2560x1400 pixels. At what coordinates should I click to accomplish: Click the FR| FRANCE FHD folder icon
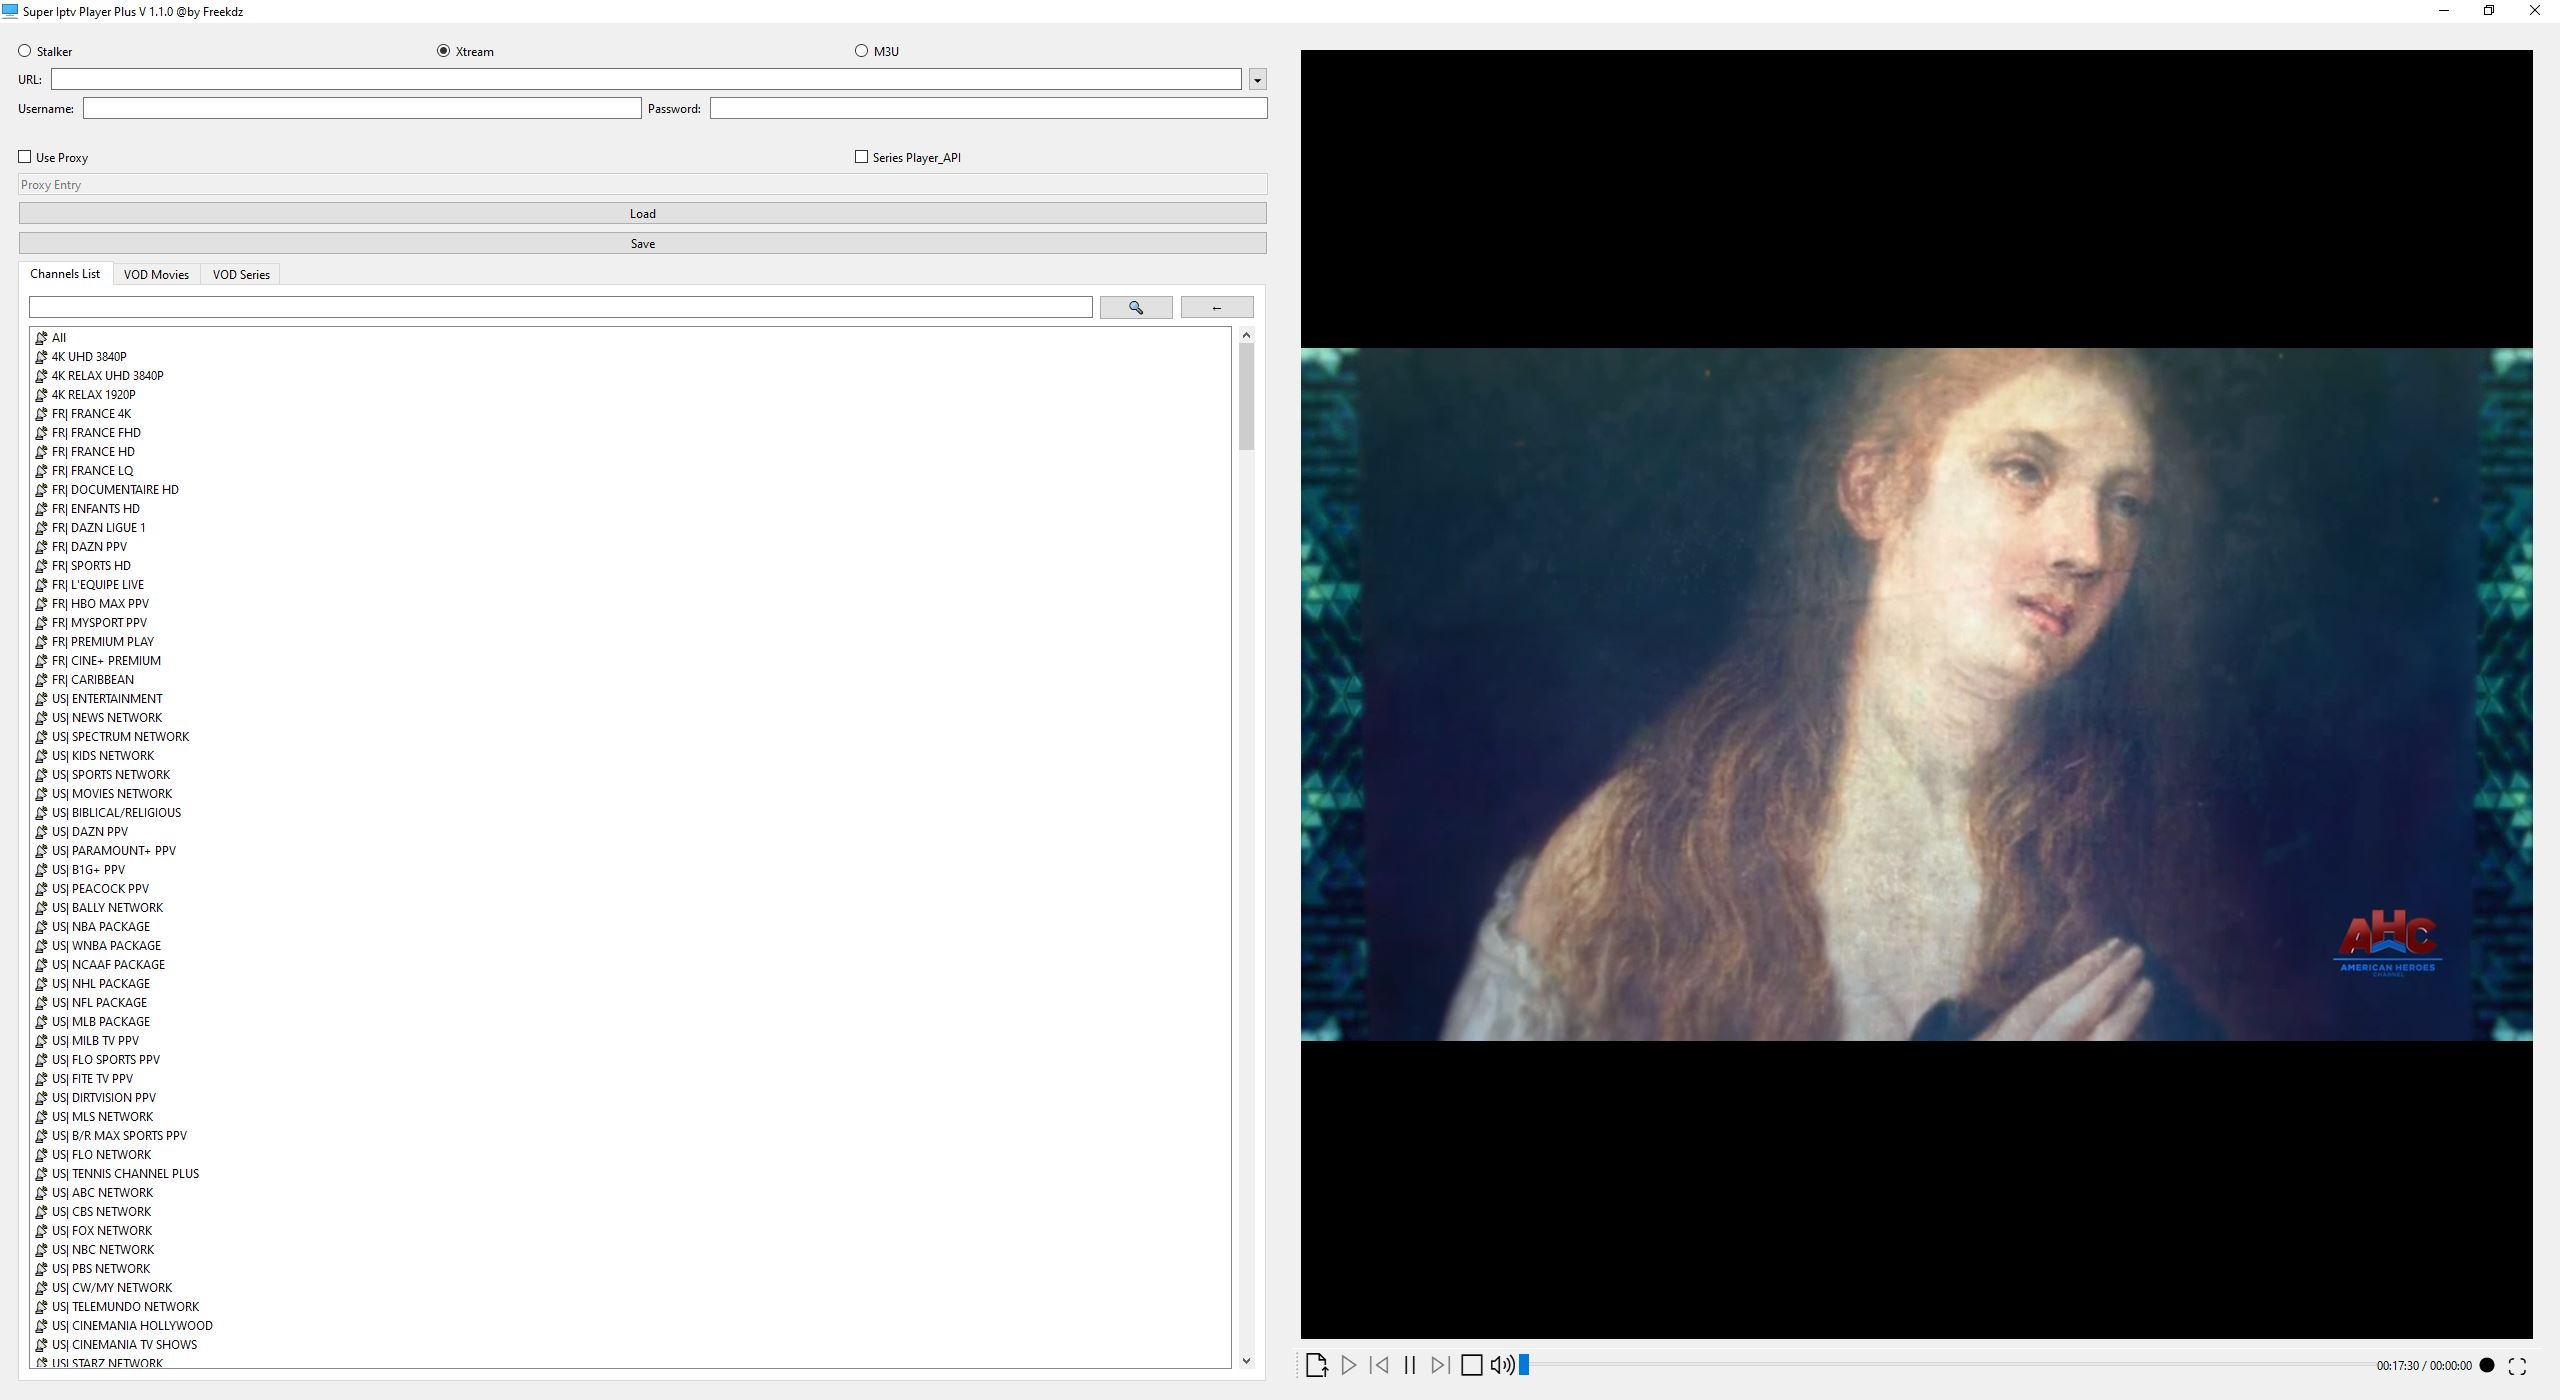[x=41, y=433]
